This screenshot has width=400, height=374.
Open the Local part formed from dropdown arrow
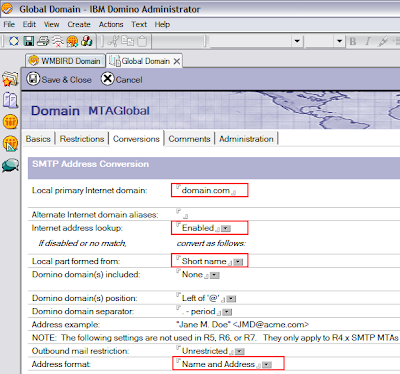238,262
